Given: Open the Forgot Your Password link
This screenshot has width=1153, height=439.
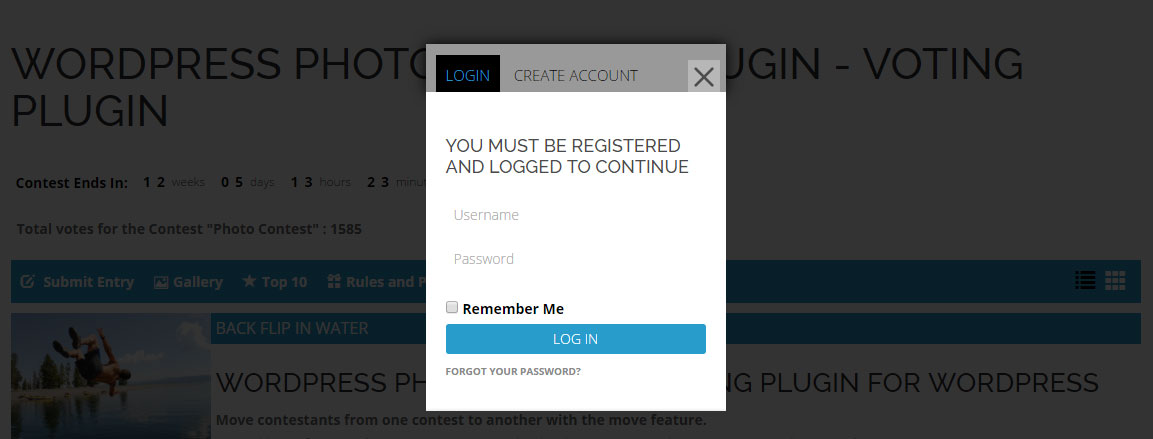Looking at the screenshot, I should [x=513, y=372].
